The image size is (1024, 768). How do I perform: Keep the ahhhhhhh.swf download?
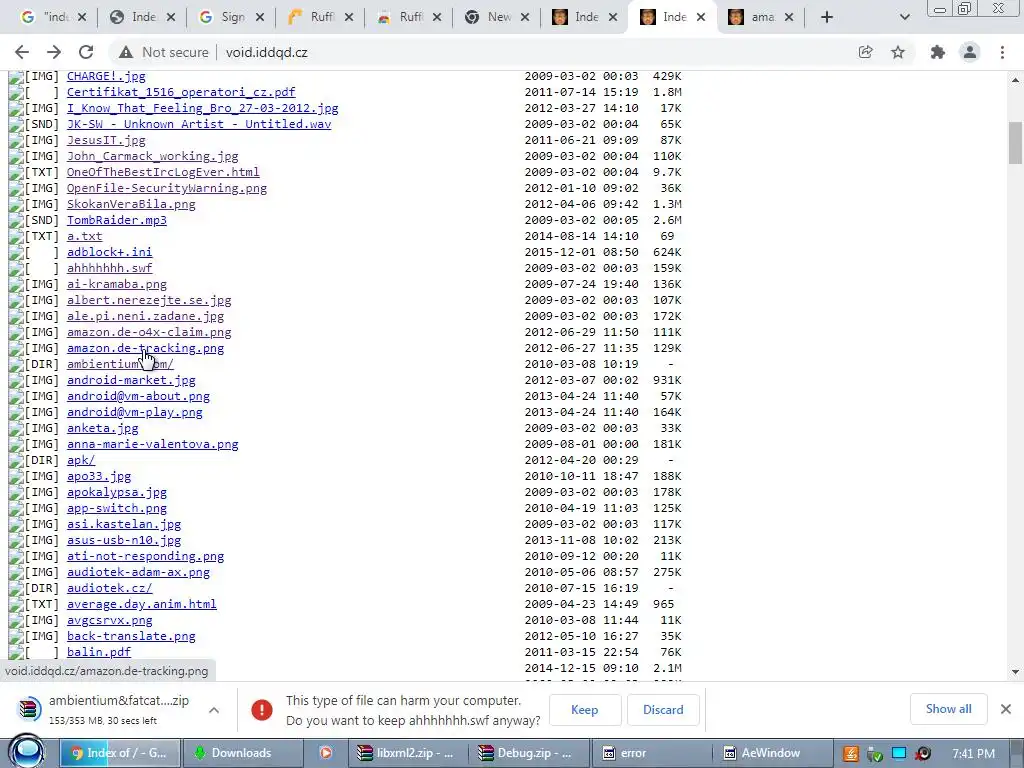(584, 710)
